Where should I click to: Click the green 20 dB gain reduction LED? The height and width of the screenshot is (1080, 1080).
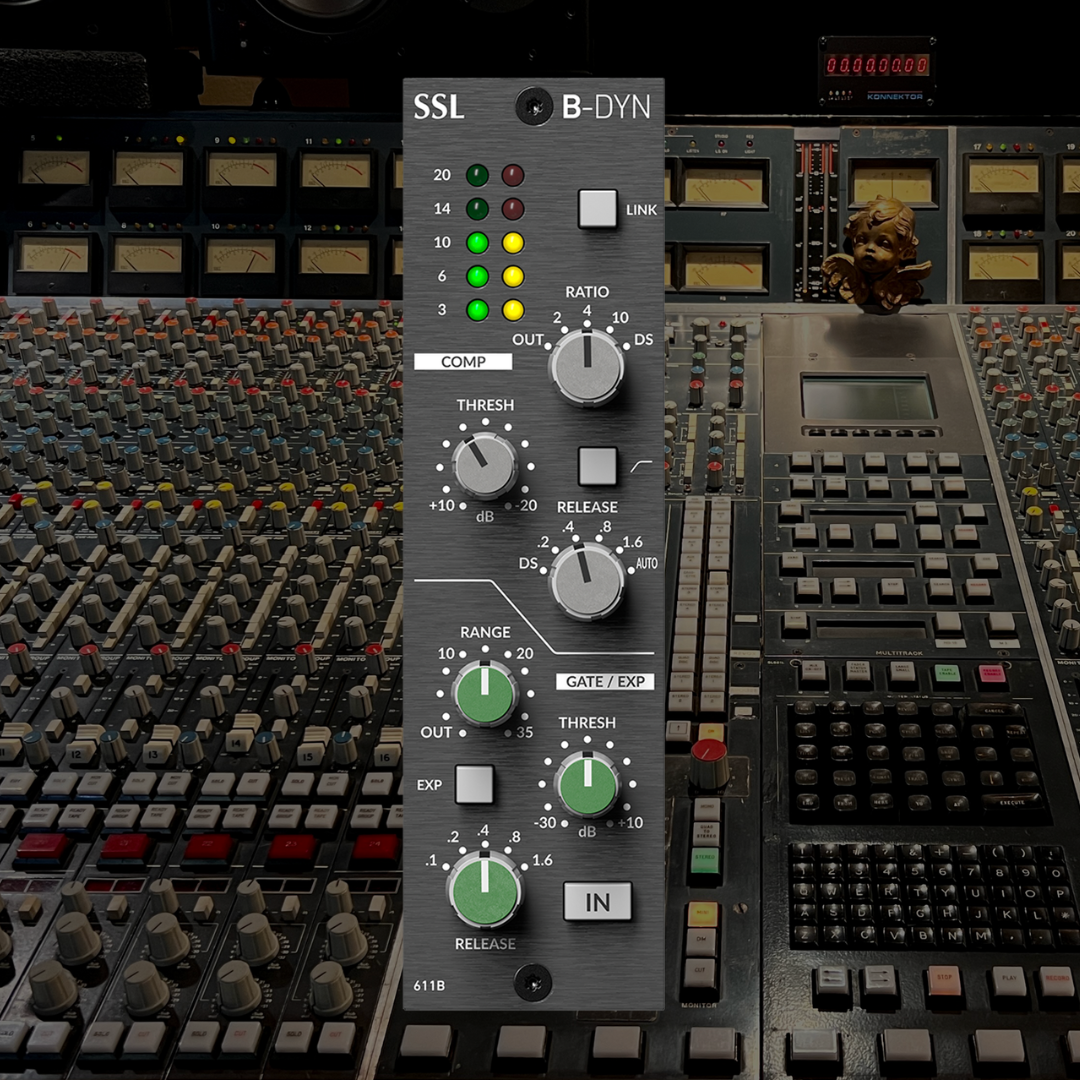coord(479,175)
